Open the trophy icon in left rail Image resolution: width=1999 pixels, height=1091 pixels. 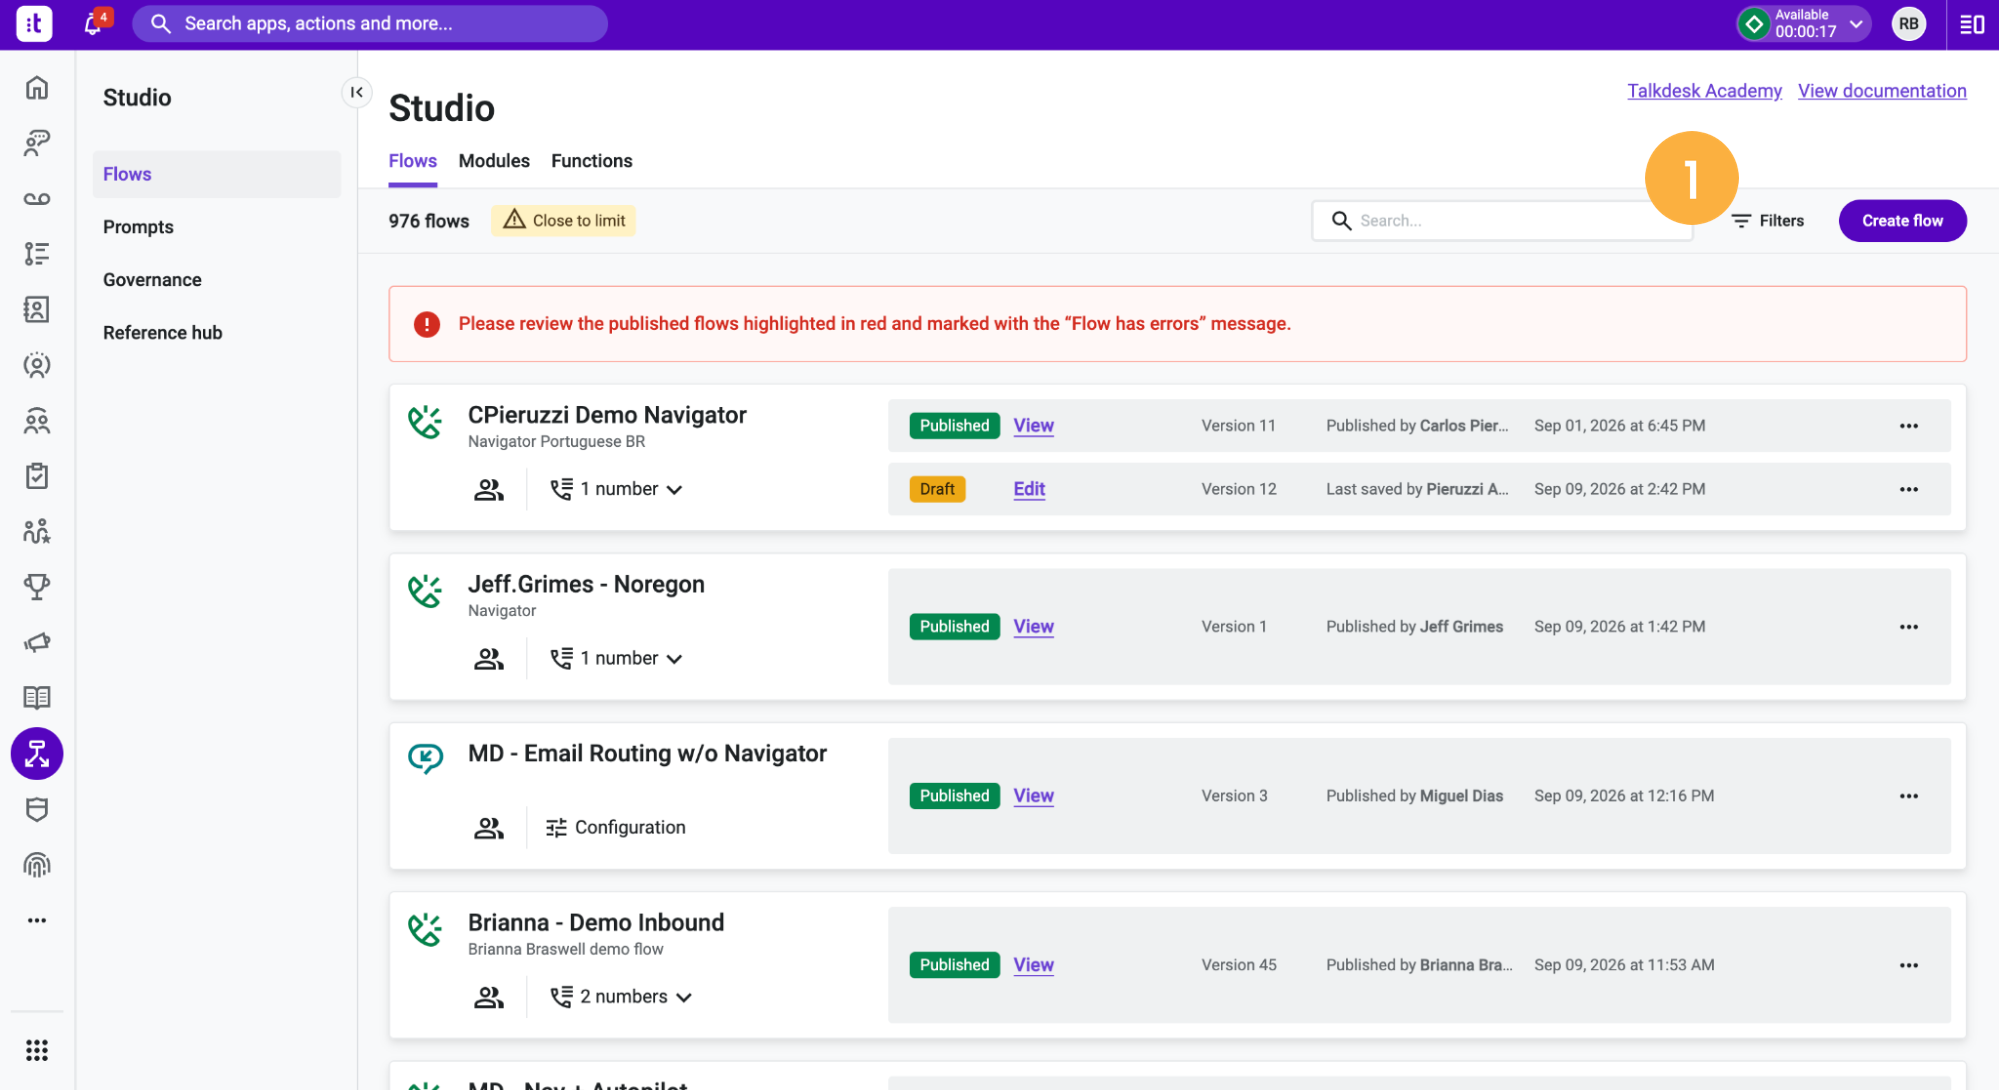tap(37, 587)
